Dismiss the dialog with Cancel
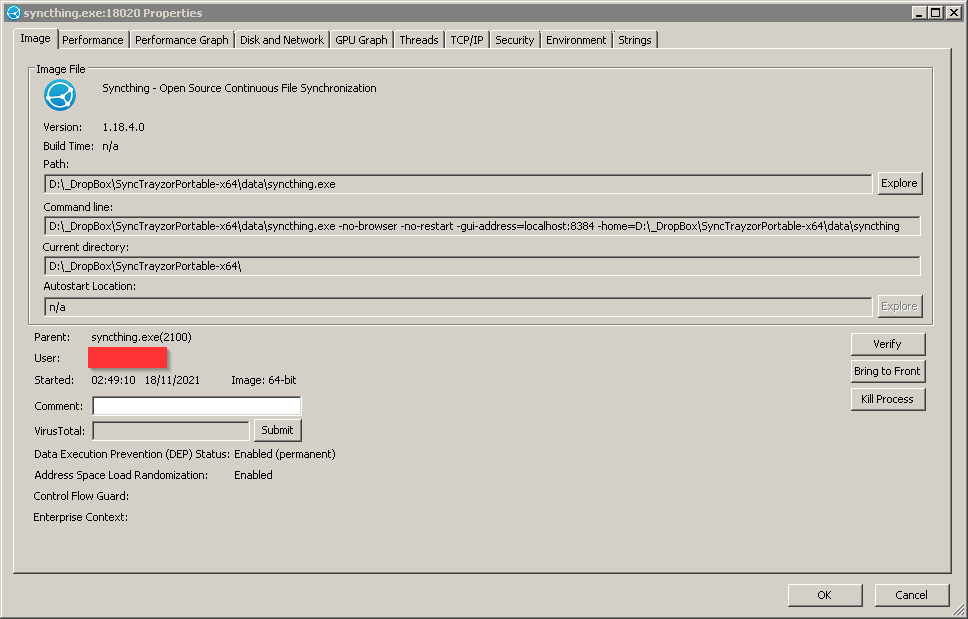Viewport: 968px width, 619px height. 911,594
